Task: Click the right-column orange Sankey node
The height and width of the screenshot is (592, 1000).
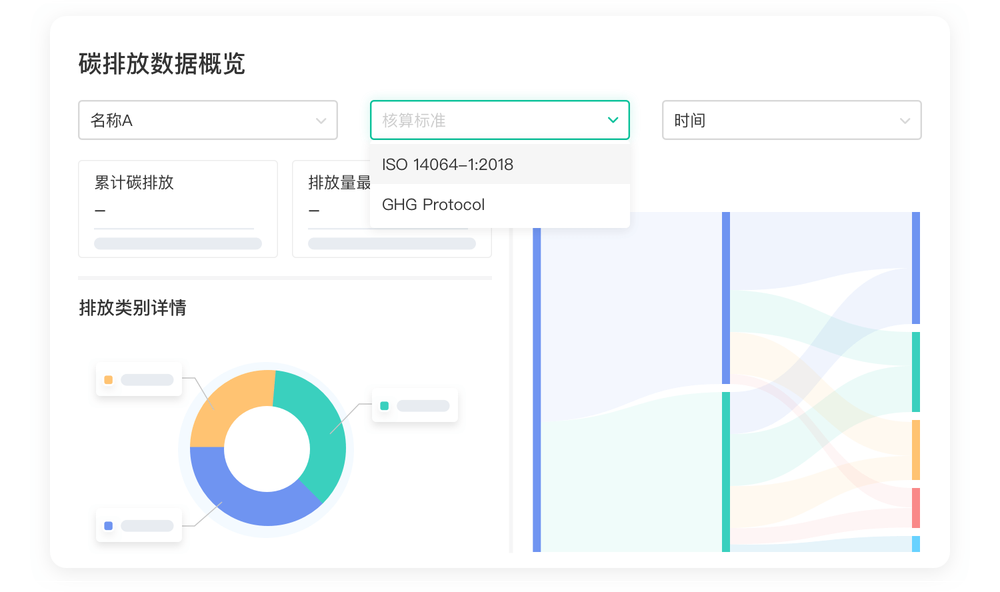Action: pos(916,450)
